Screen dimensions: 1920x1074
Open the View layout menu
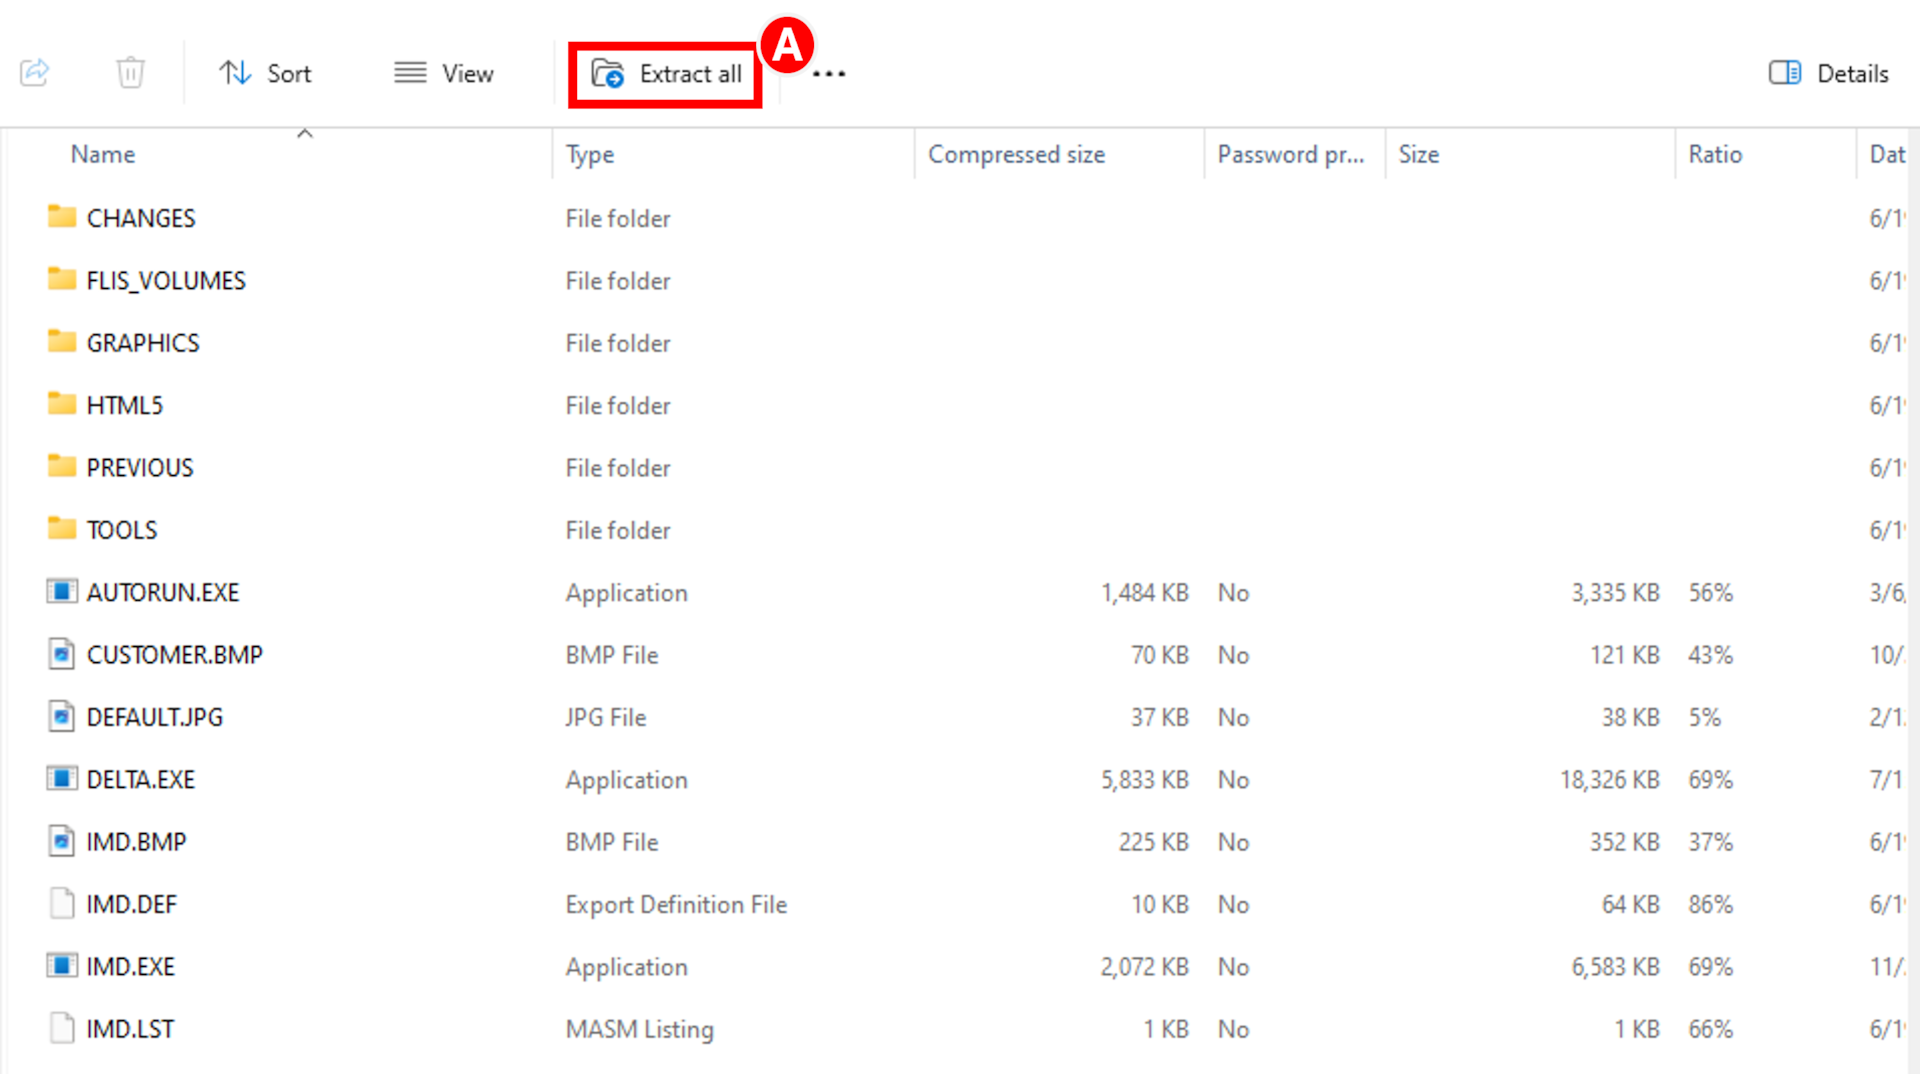443,73
